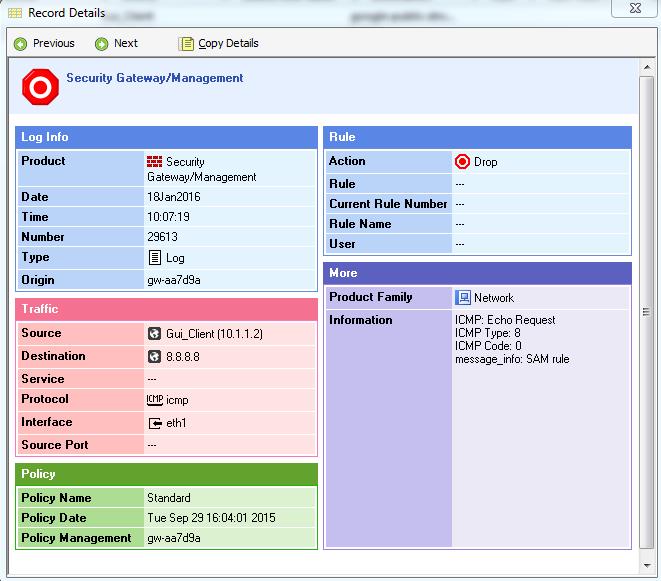
Task: Click the Copy Details clipboard icon
Action: (186, 44)
